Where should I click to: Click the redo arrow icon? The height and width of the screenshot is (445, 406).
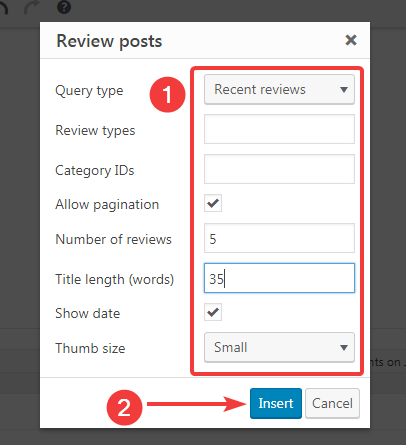[32, 7]
